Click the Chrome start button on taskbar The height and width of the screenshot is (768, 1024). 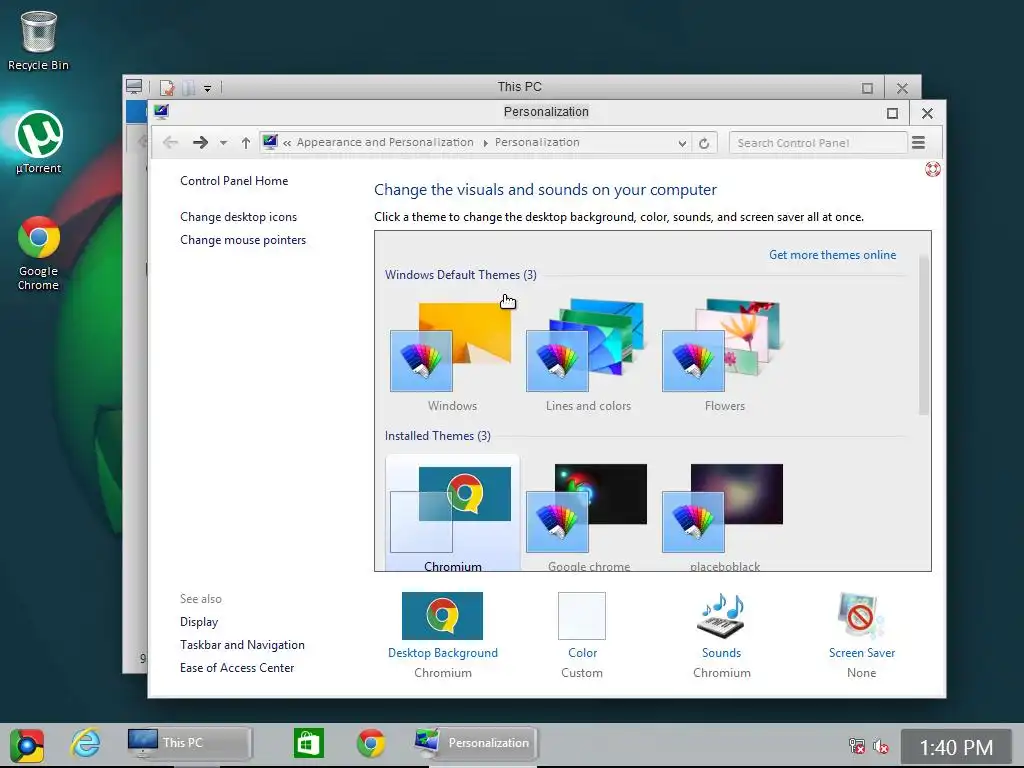coord(27,744)
